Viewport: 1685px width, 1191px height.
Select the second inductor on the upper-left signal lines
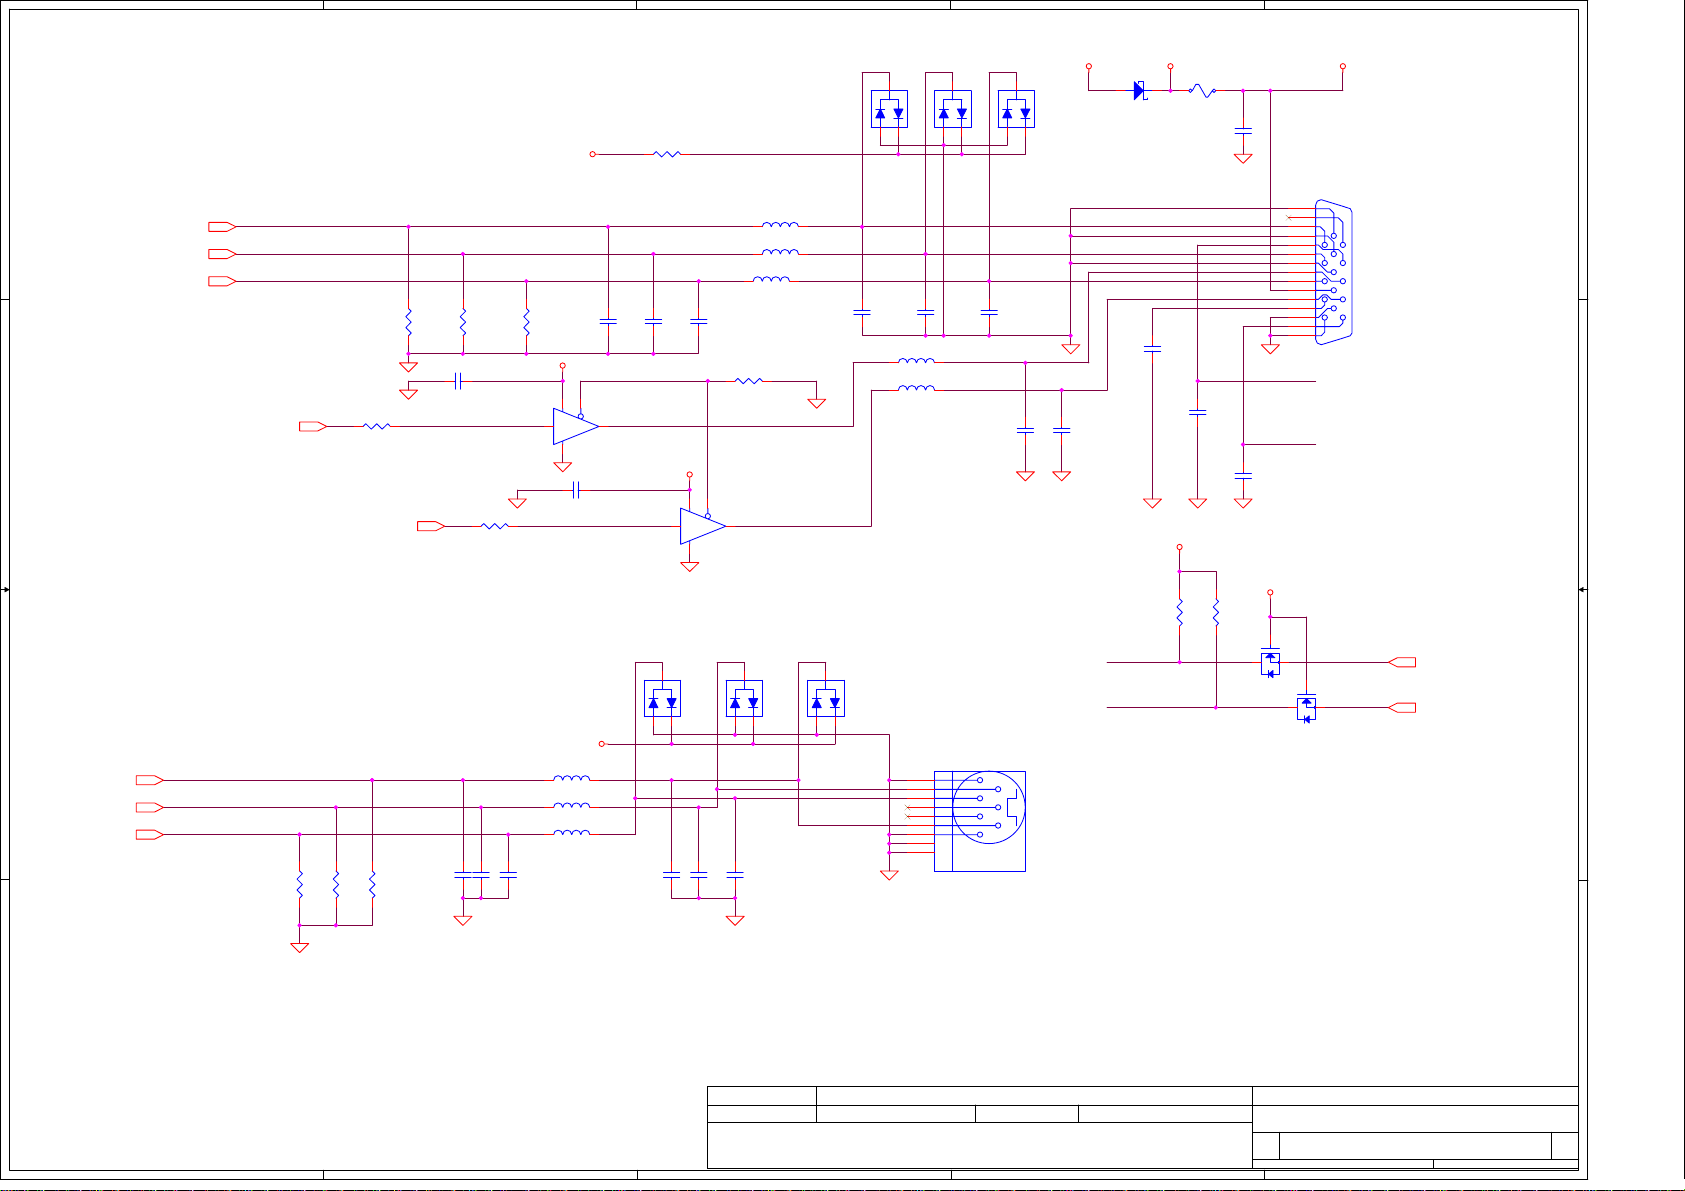(x=780, y=252)
